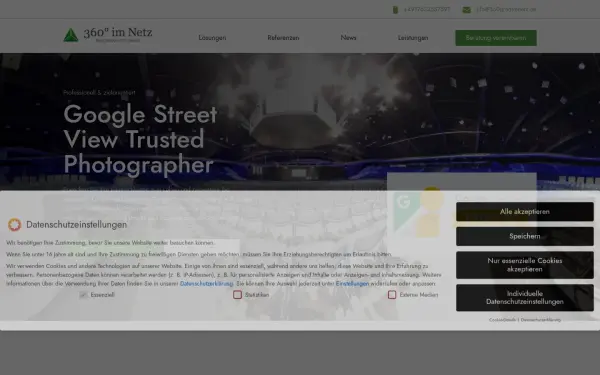Viewport: 600px width, 375px height.
Task: Click the Alle akzeptieren button
Action: pos(525,212)
